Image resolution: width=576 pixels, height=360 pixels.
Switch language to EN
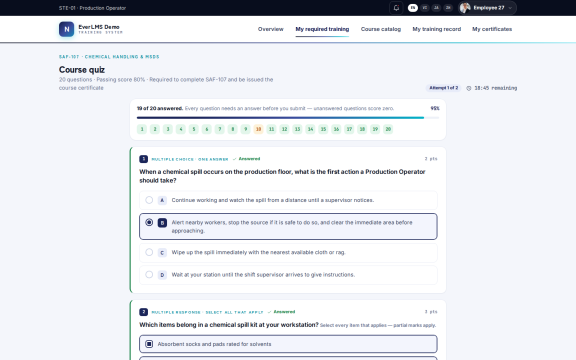(413, 8)
